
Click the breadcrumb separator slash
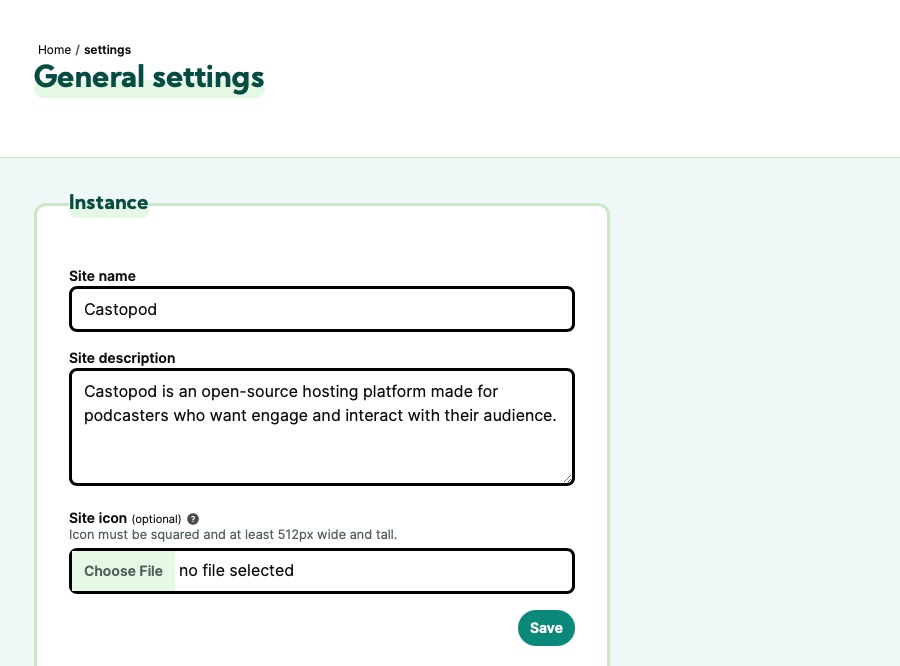pos(75,50)
